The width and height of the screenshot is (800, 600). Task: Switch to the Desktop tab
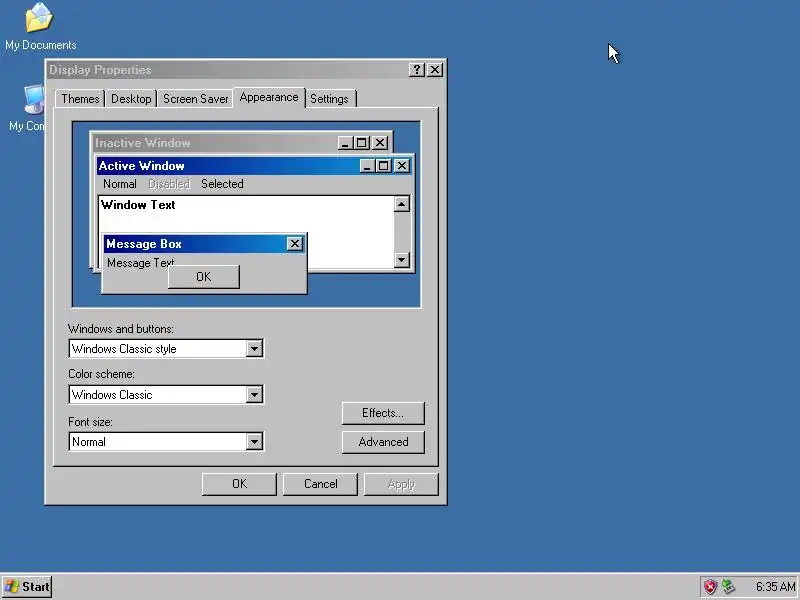131,98
